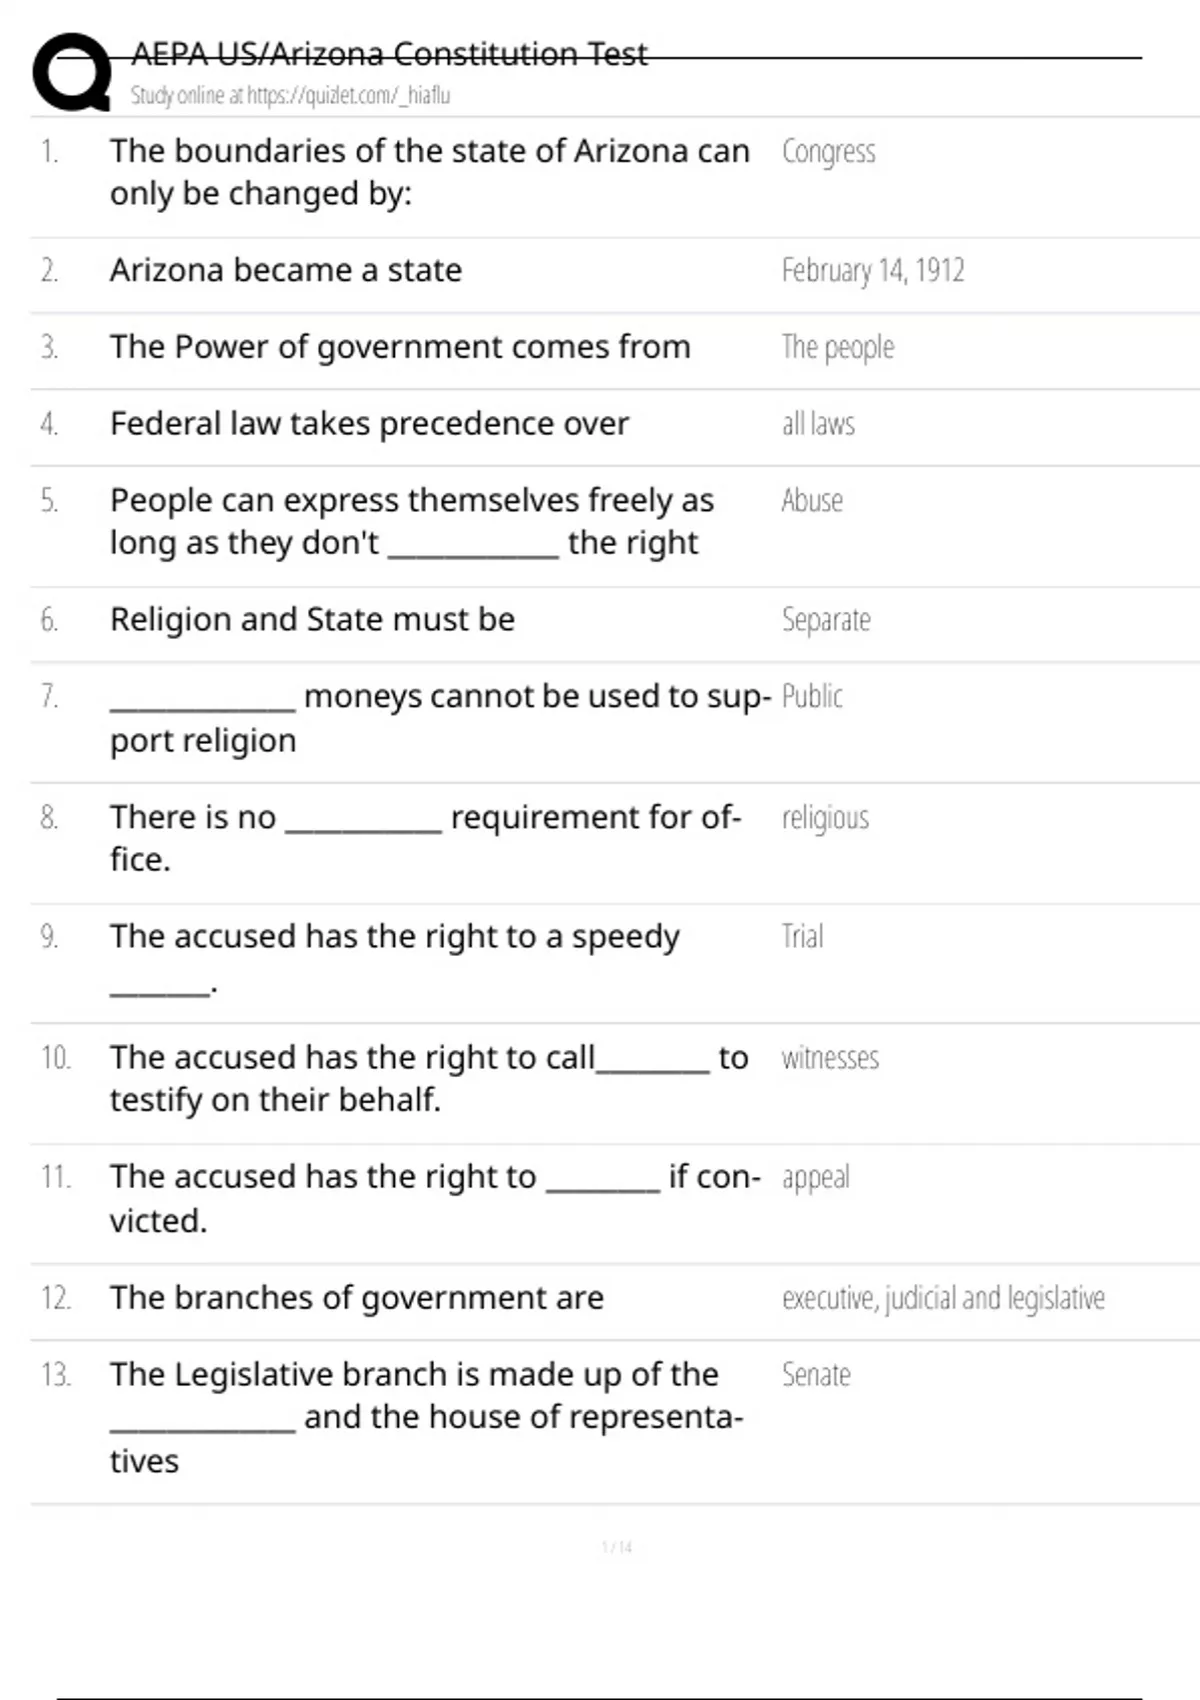The image size is (1200, 1700).
Task: Click the 'all laws' answer text
Action: (x=818, y=424)
